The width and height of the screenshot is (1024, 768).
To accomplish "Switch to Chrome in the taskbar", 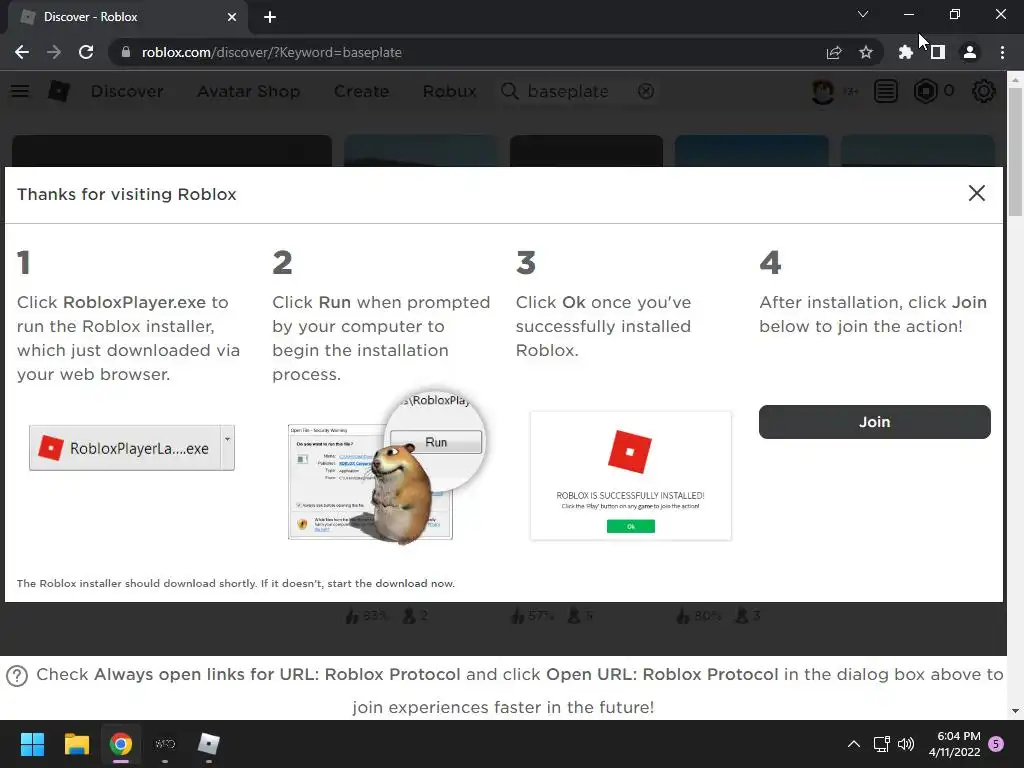I will (121, 744).
